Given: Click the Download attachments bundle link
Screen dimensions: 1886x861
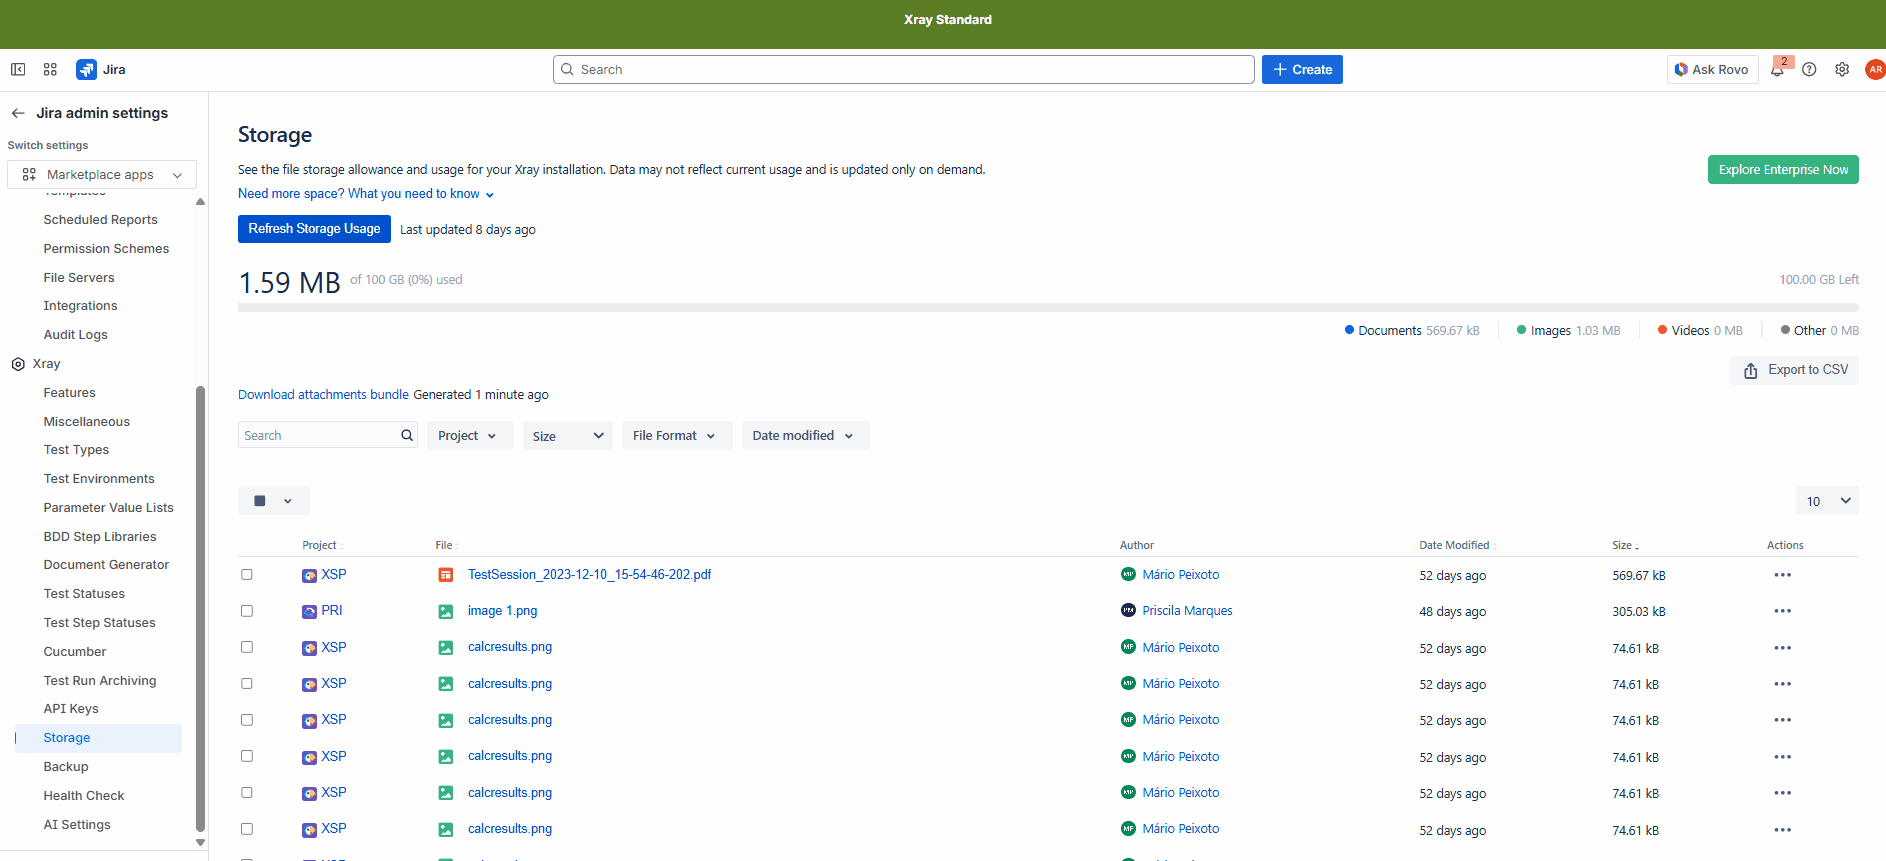Looking at the screenshot, I should (x=323, y=395).
